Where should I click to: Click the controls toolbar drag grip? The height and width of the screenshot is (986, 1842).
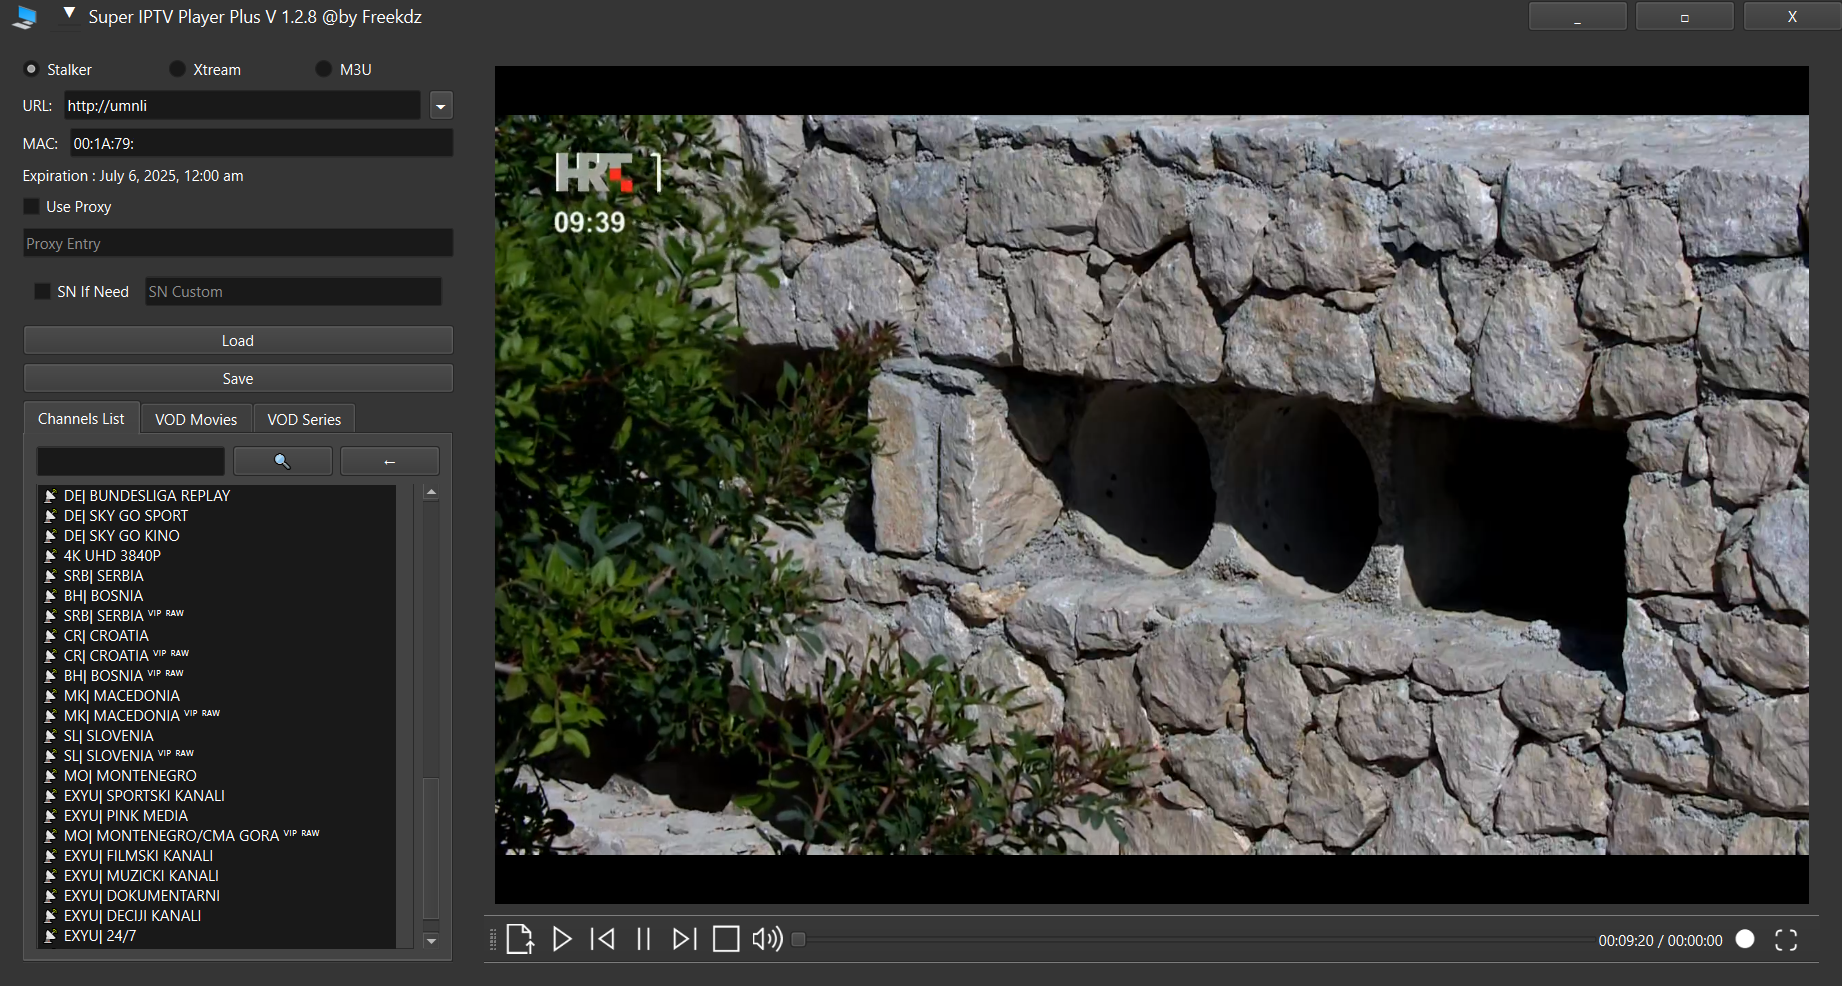point(492,940)
